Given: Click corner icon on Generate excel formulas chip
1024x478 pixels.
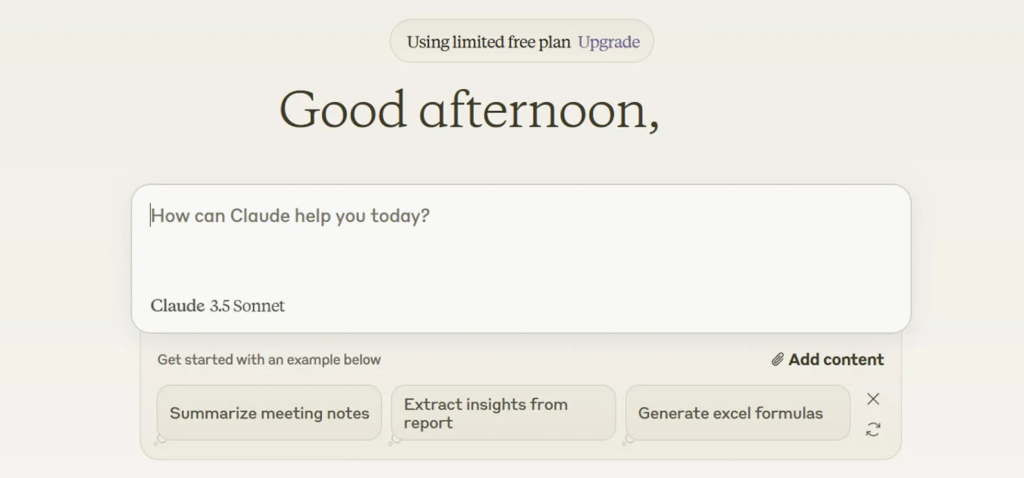Looking at the screenshot, I should click(628, 439).
